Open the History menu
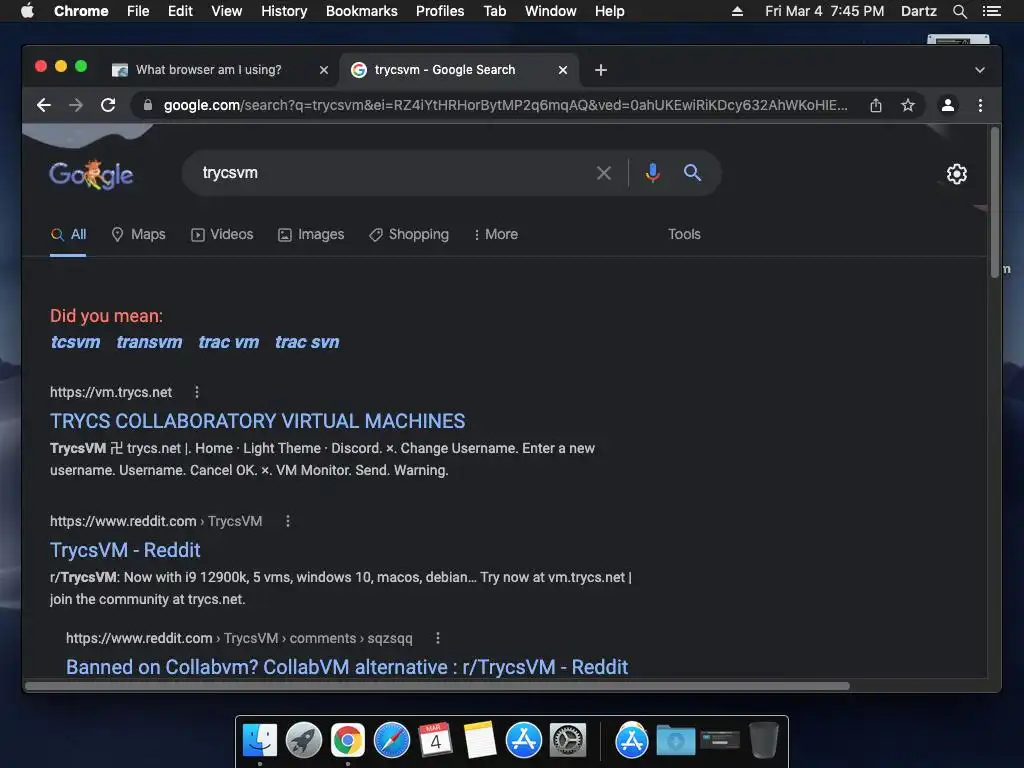The height and width of the screenshot is (768, 1024). tap(284, 11)
